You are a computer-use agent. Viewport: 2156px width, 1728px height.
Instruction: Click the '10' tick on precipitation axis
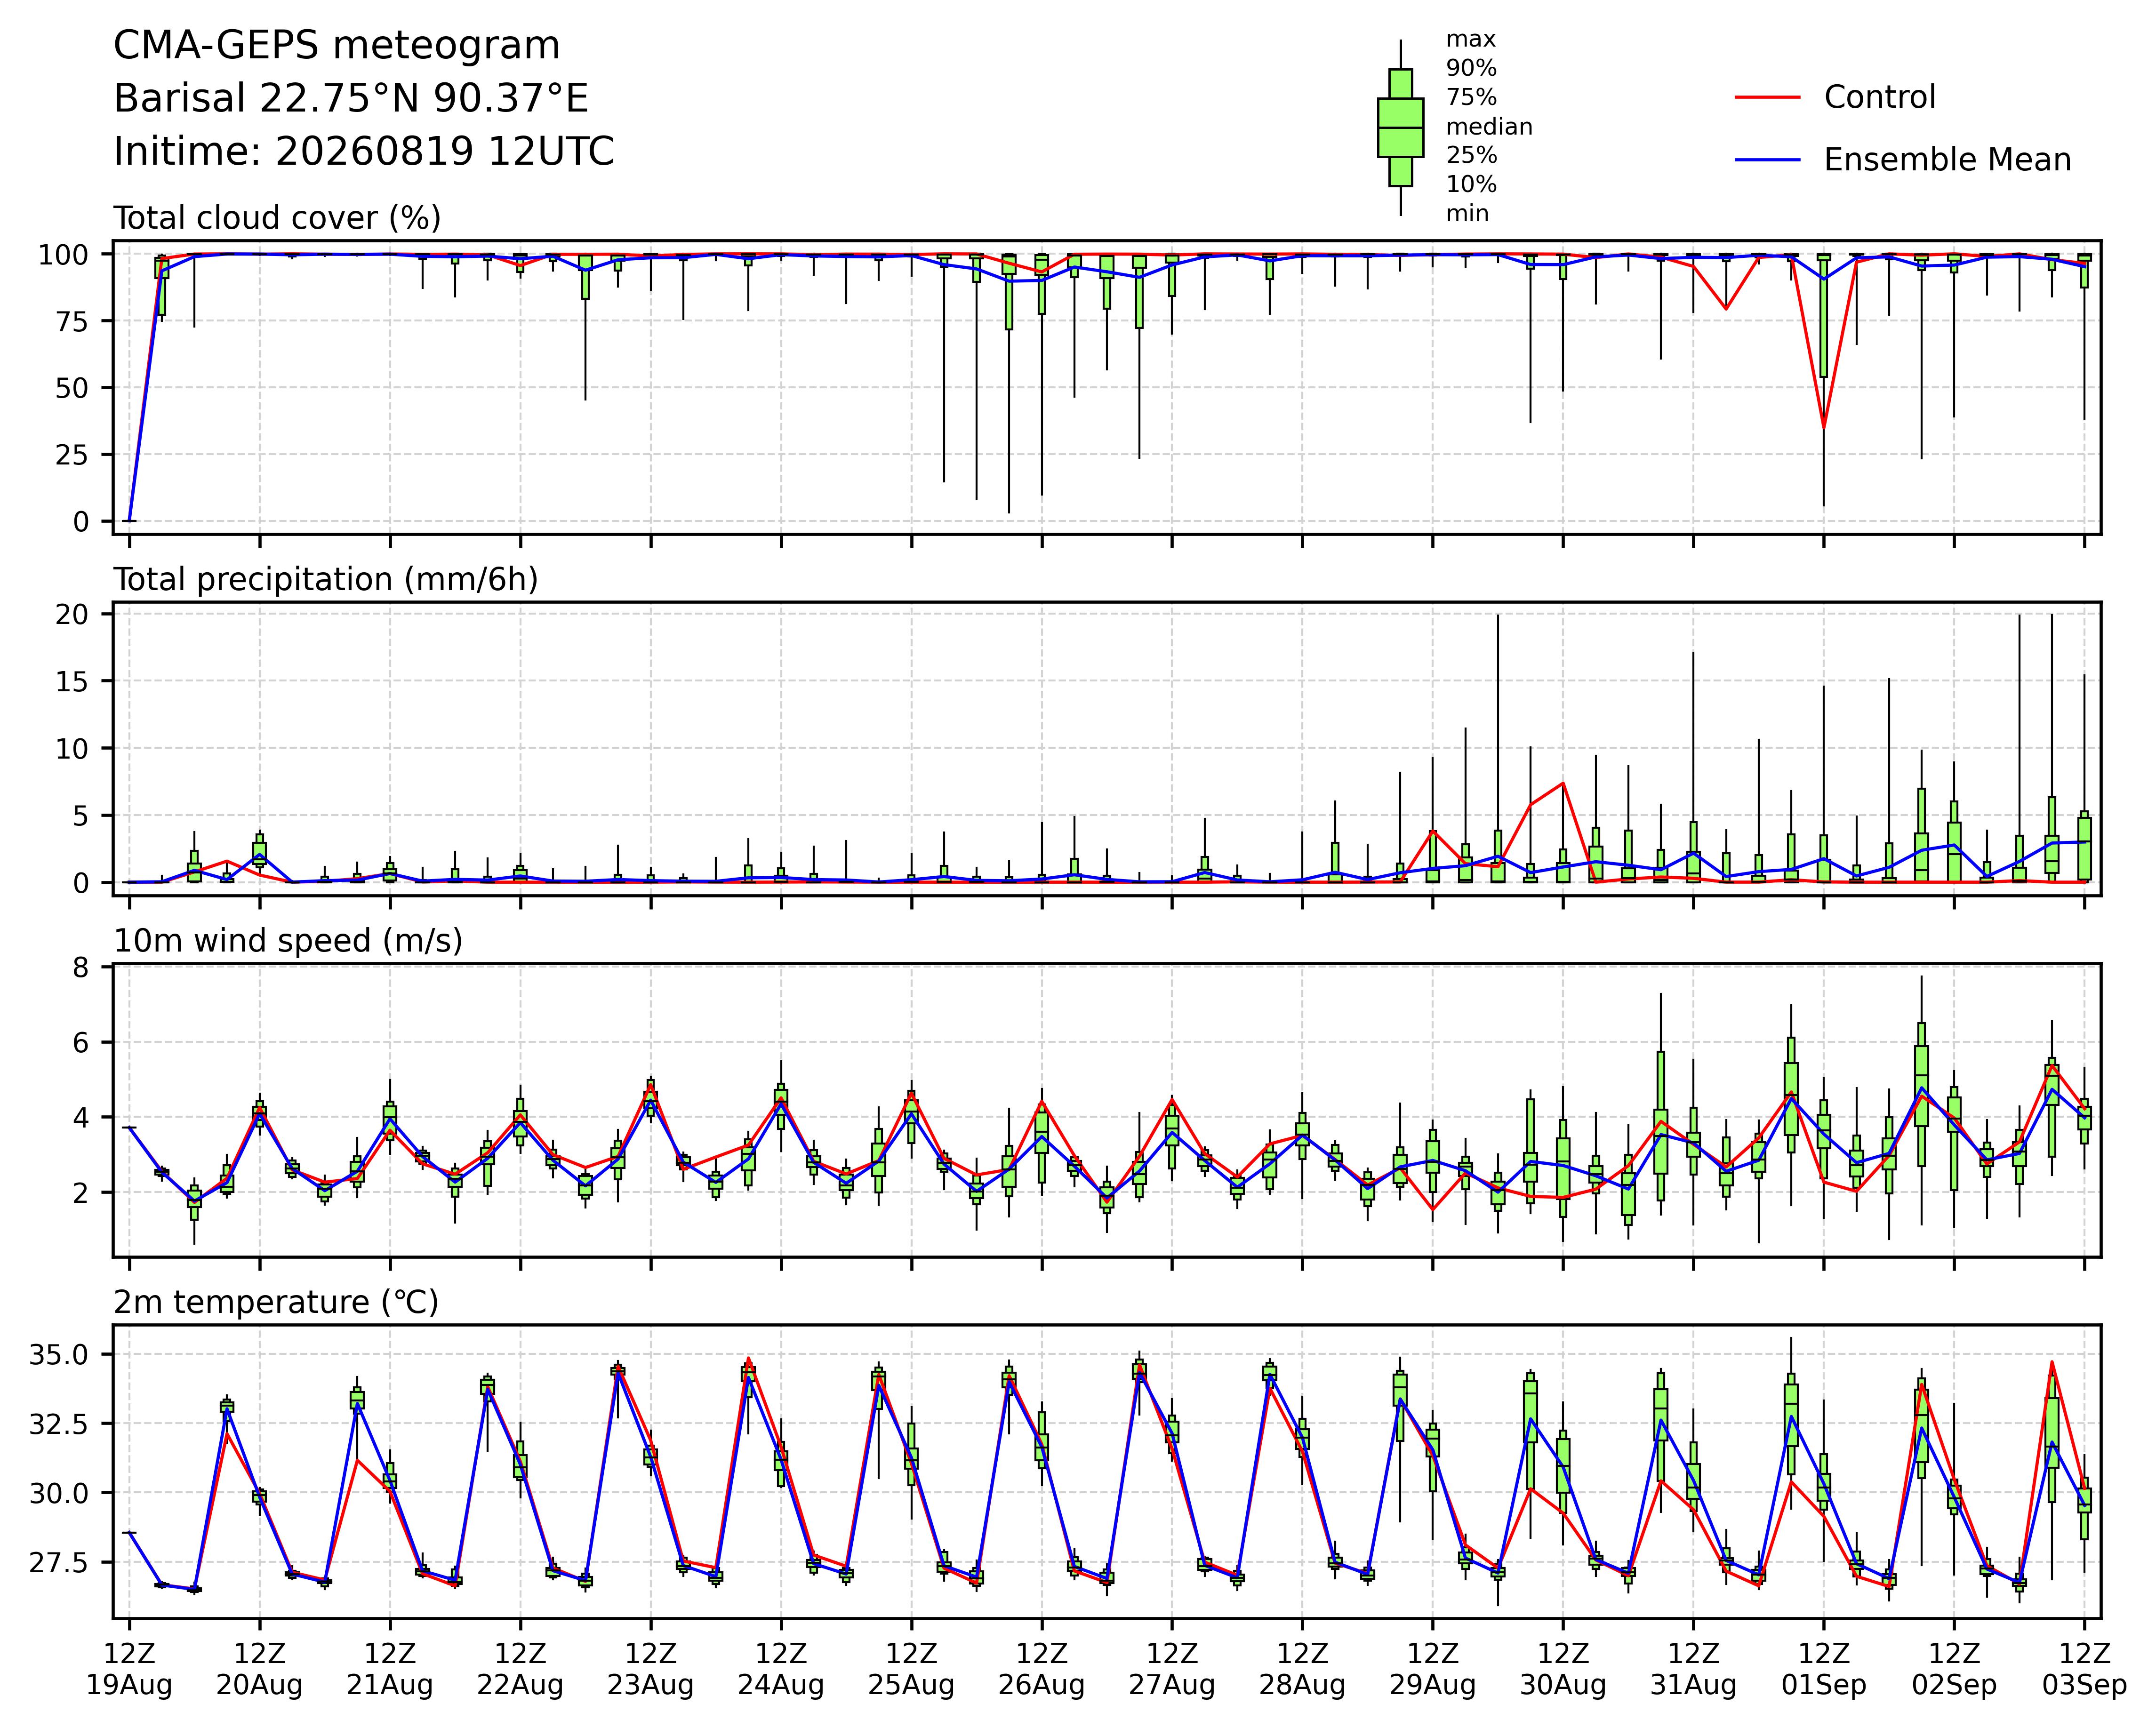(73, 749)
